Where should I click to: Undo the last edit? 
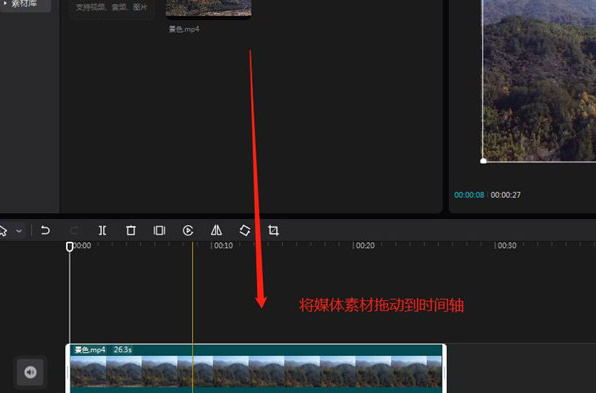pos(45,230)
